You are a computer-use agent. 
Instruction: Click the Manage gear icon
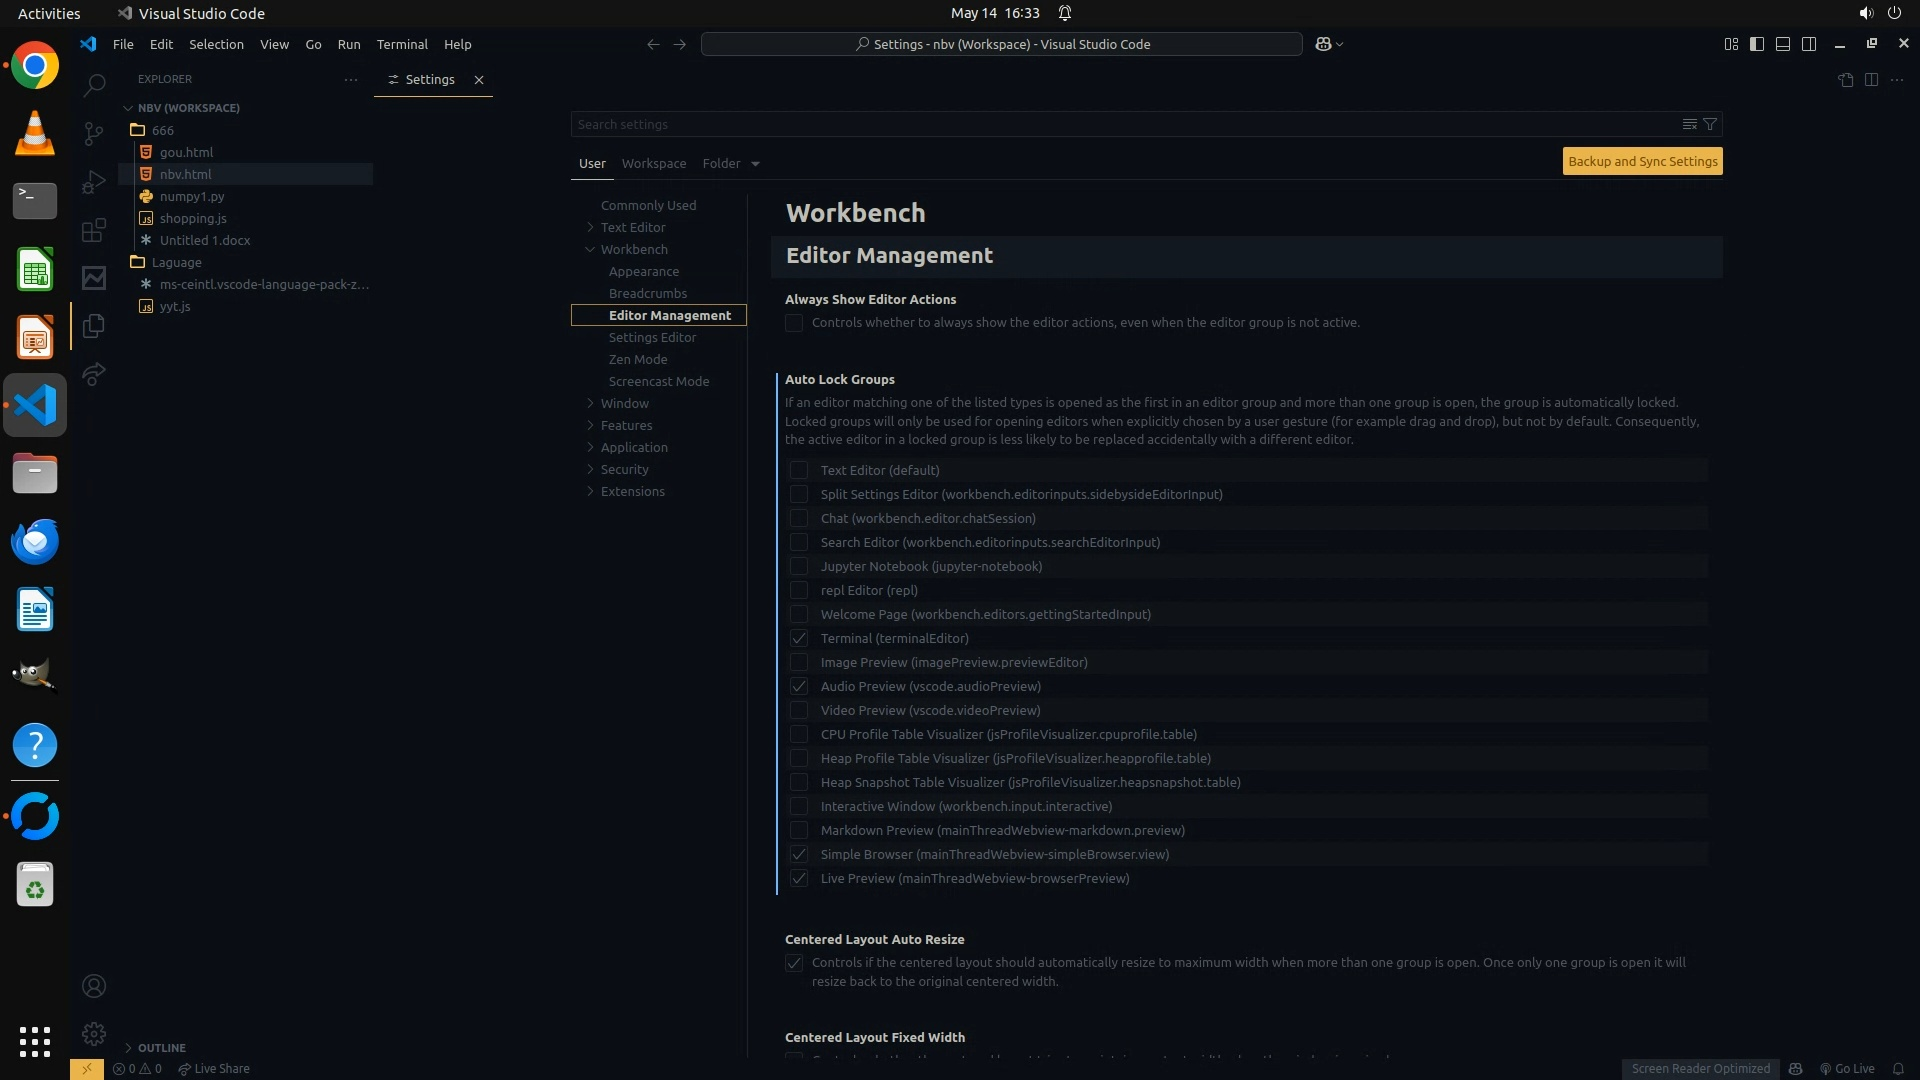tap(94, 1033)
